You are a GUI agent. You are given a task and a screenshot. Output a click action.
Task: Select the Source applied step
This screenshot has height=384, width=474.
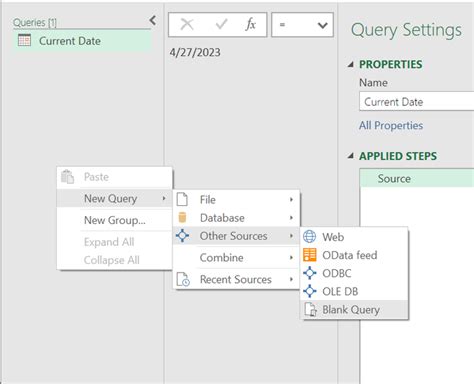coord(417,178)
